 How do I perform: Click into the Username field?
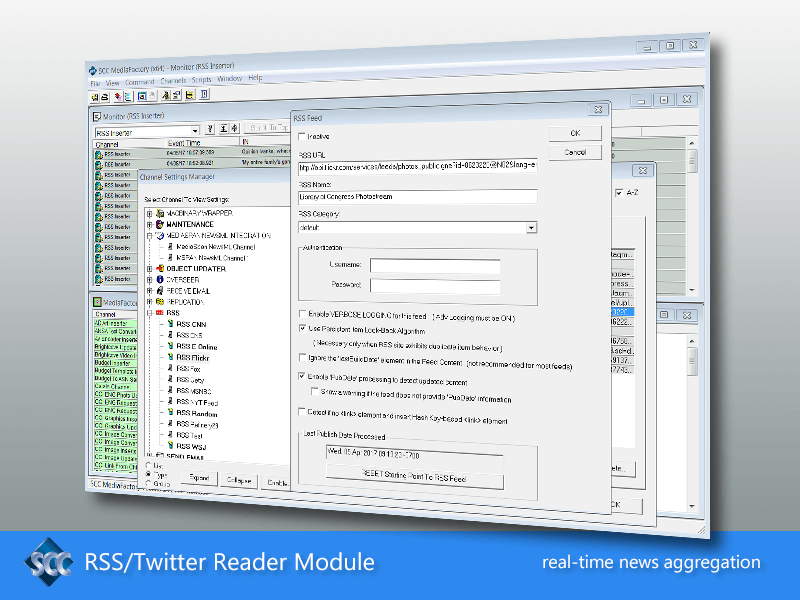pyautogui.click(x=435, y=266)
